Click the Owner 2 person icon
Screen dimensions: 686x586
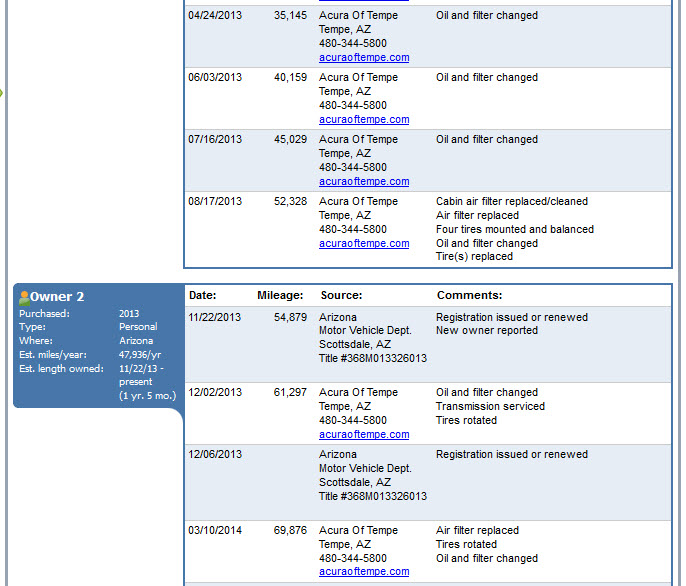(24, 297)
